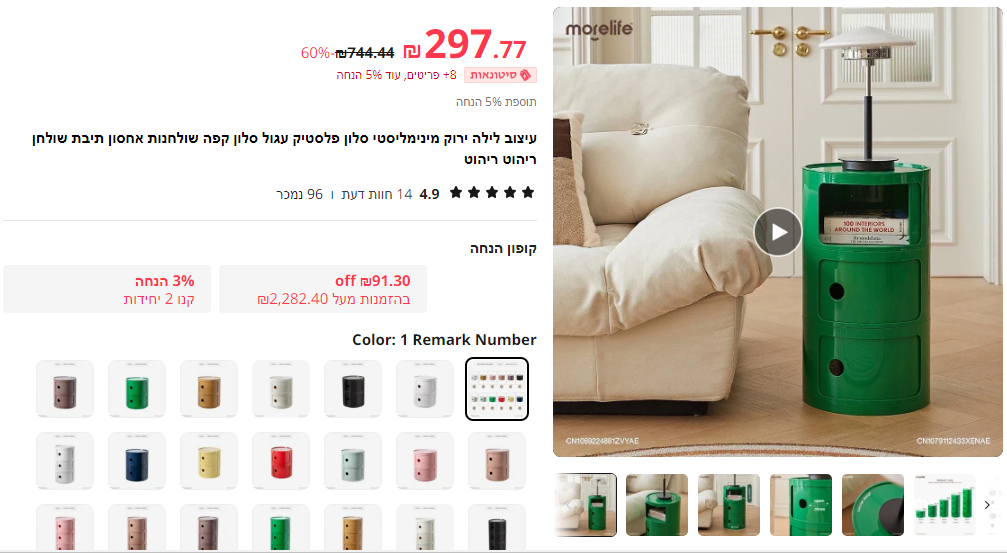Claim the 3% discount coupon
1007x553 pixels.
(107, 289)
